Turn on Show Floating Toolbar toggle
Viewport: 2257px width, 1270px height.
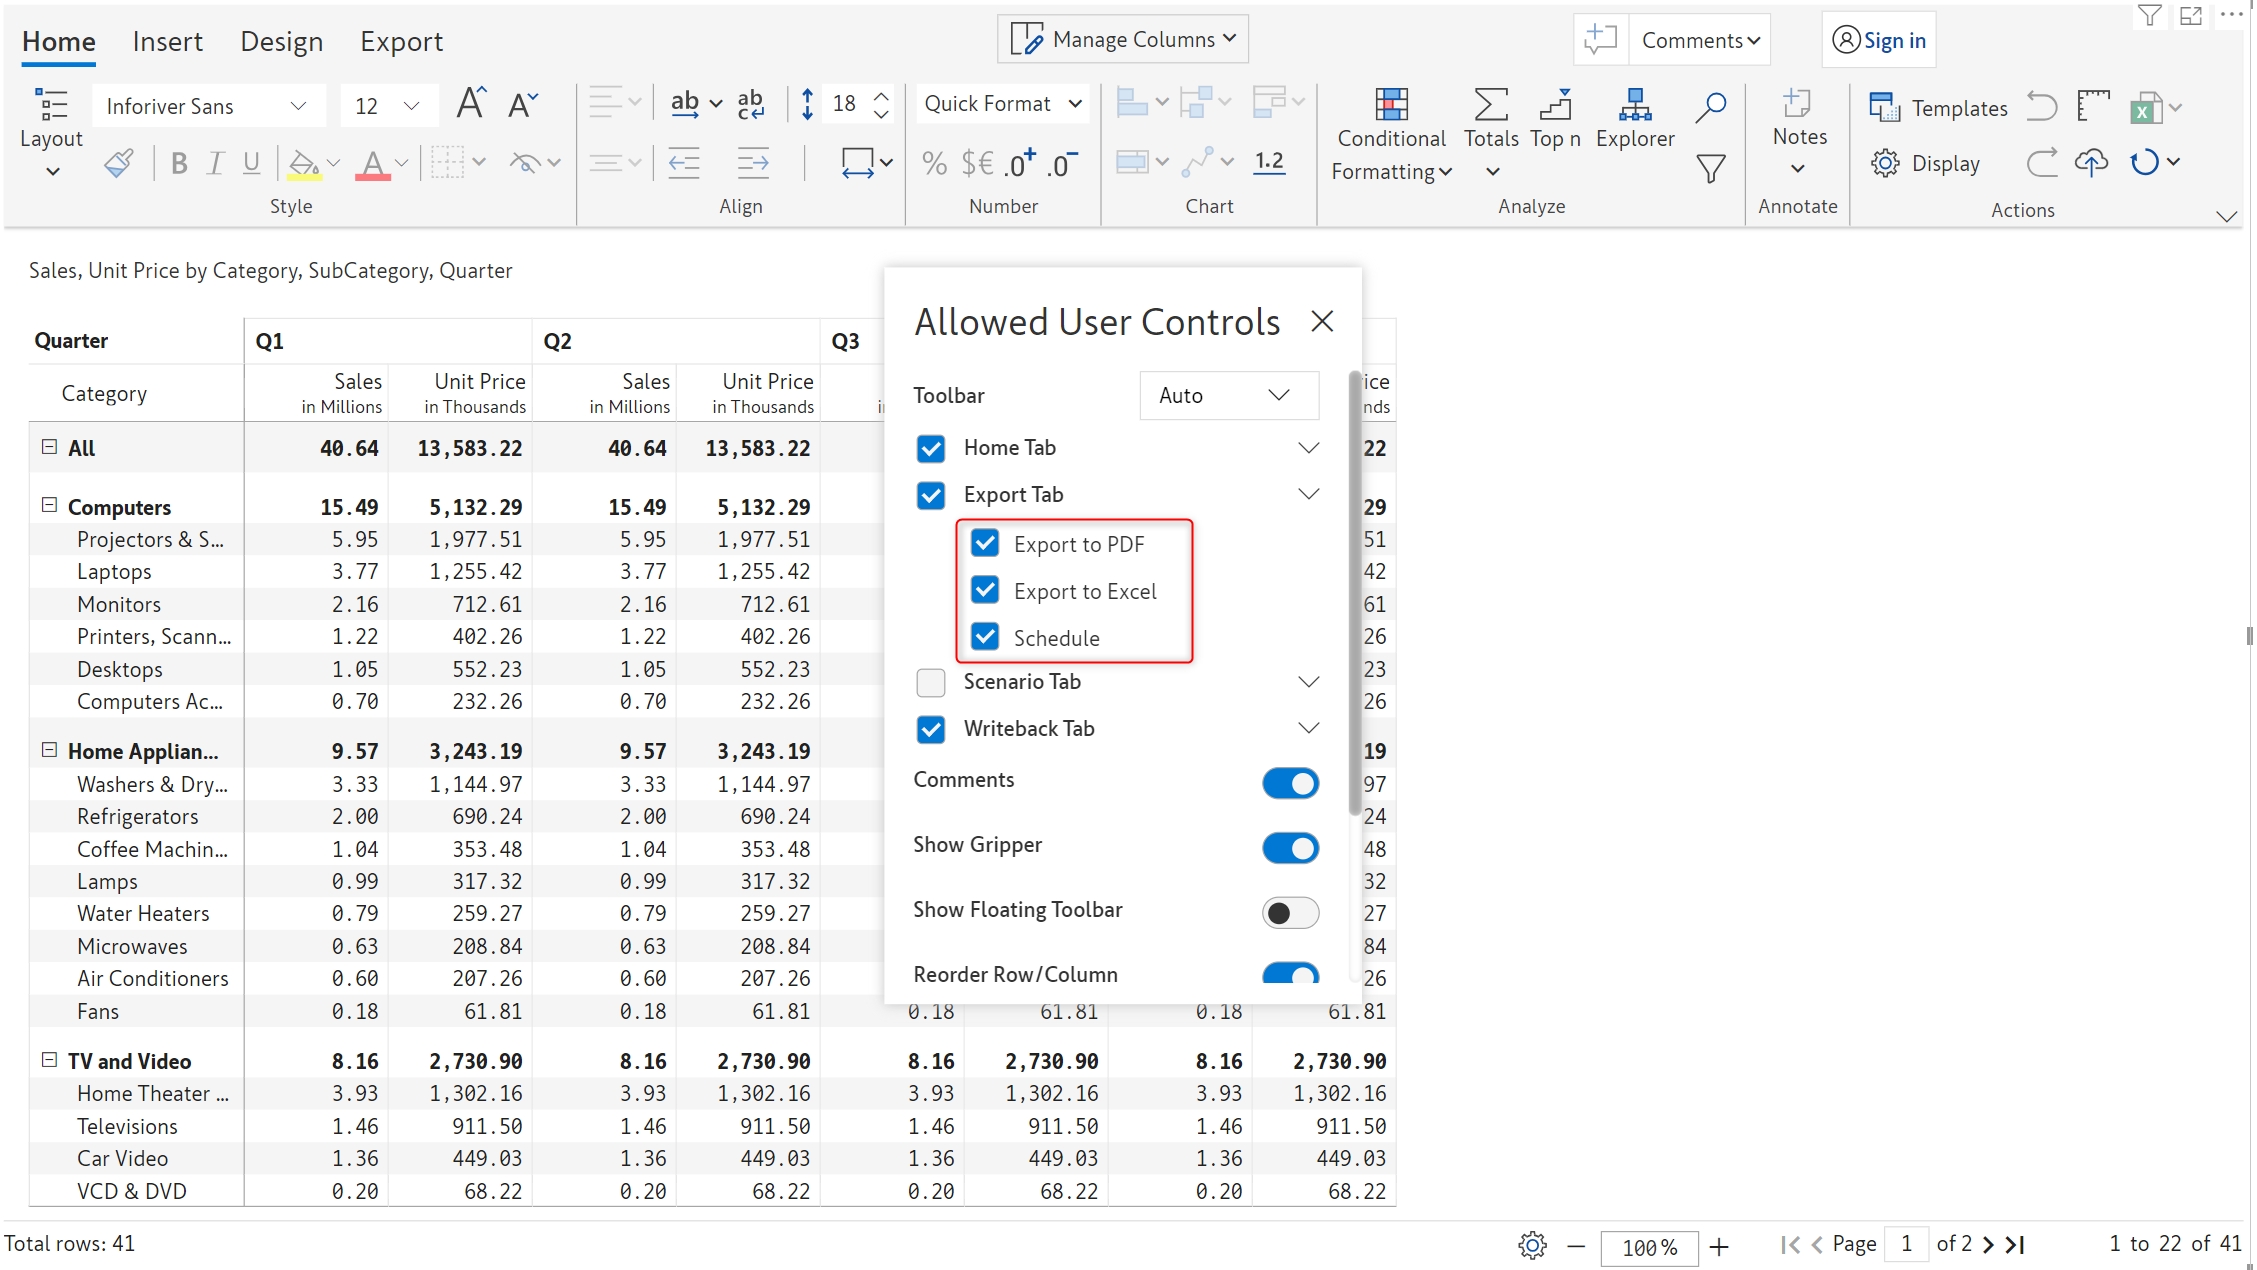point(1290,912)
